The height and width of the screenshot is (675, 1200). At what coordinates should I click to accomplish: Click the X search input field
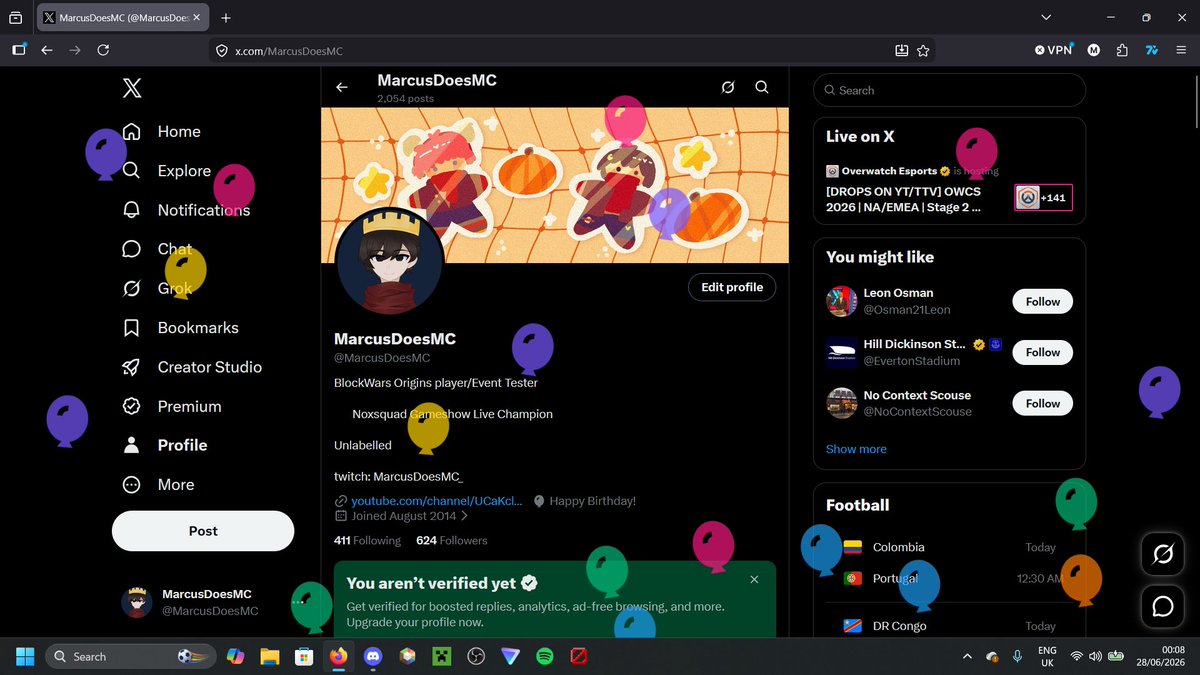point(950,90)
